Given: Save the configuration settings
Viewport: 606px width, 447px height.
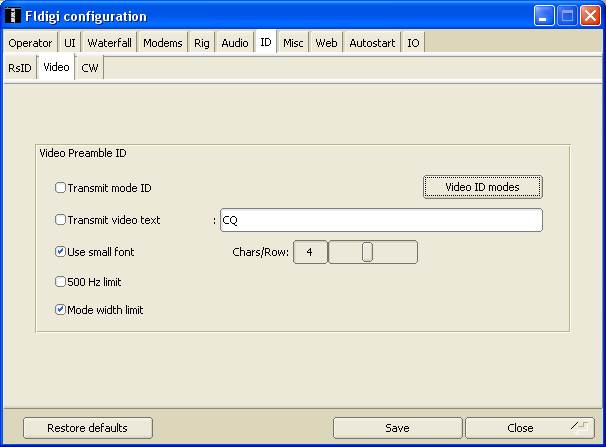Looking at the screenshot, I should [397, 428].
